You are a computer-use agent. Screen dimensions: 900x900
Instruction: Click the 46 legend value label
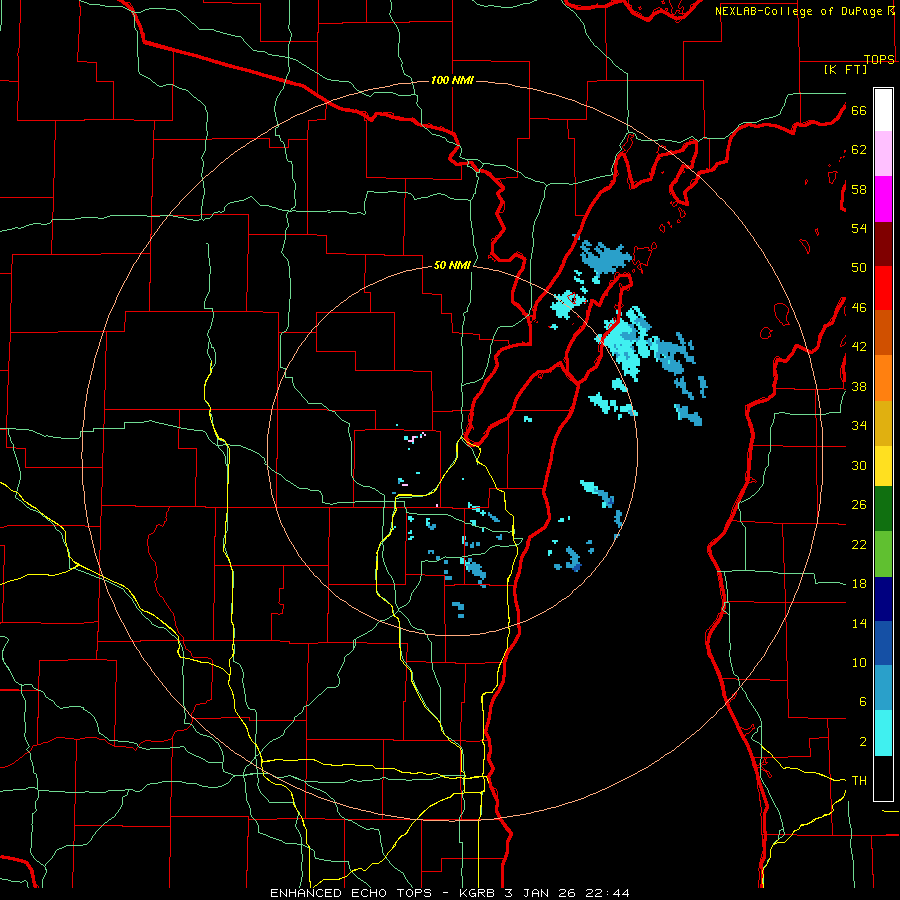tap(859, 308)
